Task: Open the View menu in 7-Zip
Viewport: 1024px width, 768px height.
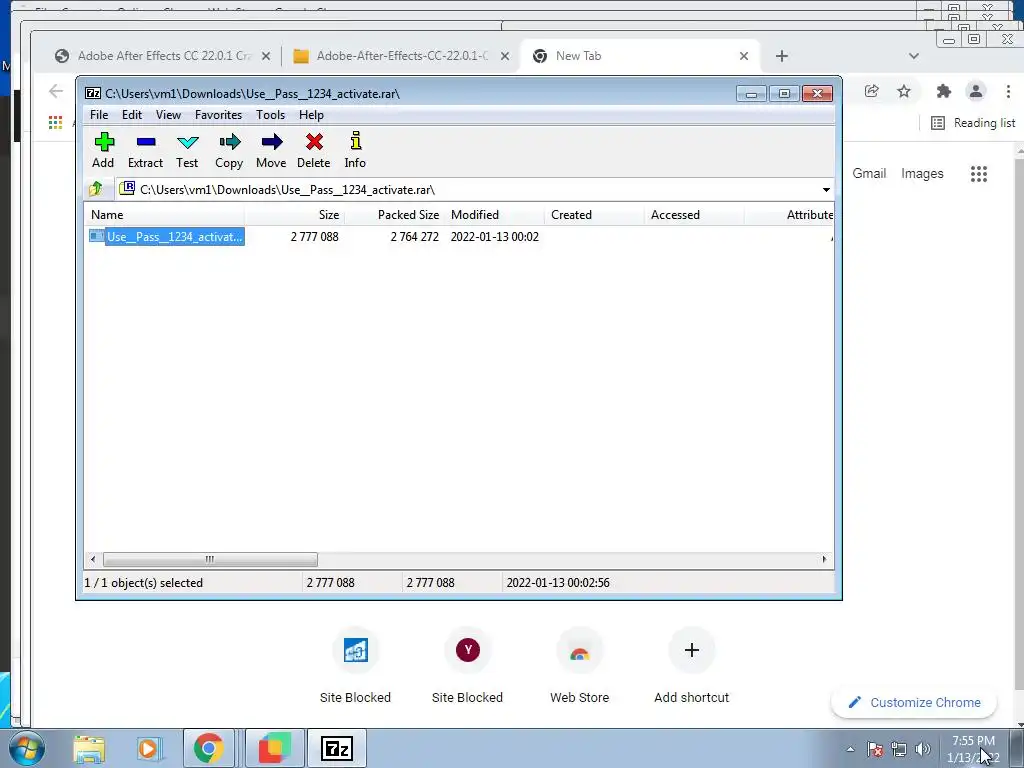Action: 168,115
